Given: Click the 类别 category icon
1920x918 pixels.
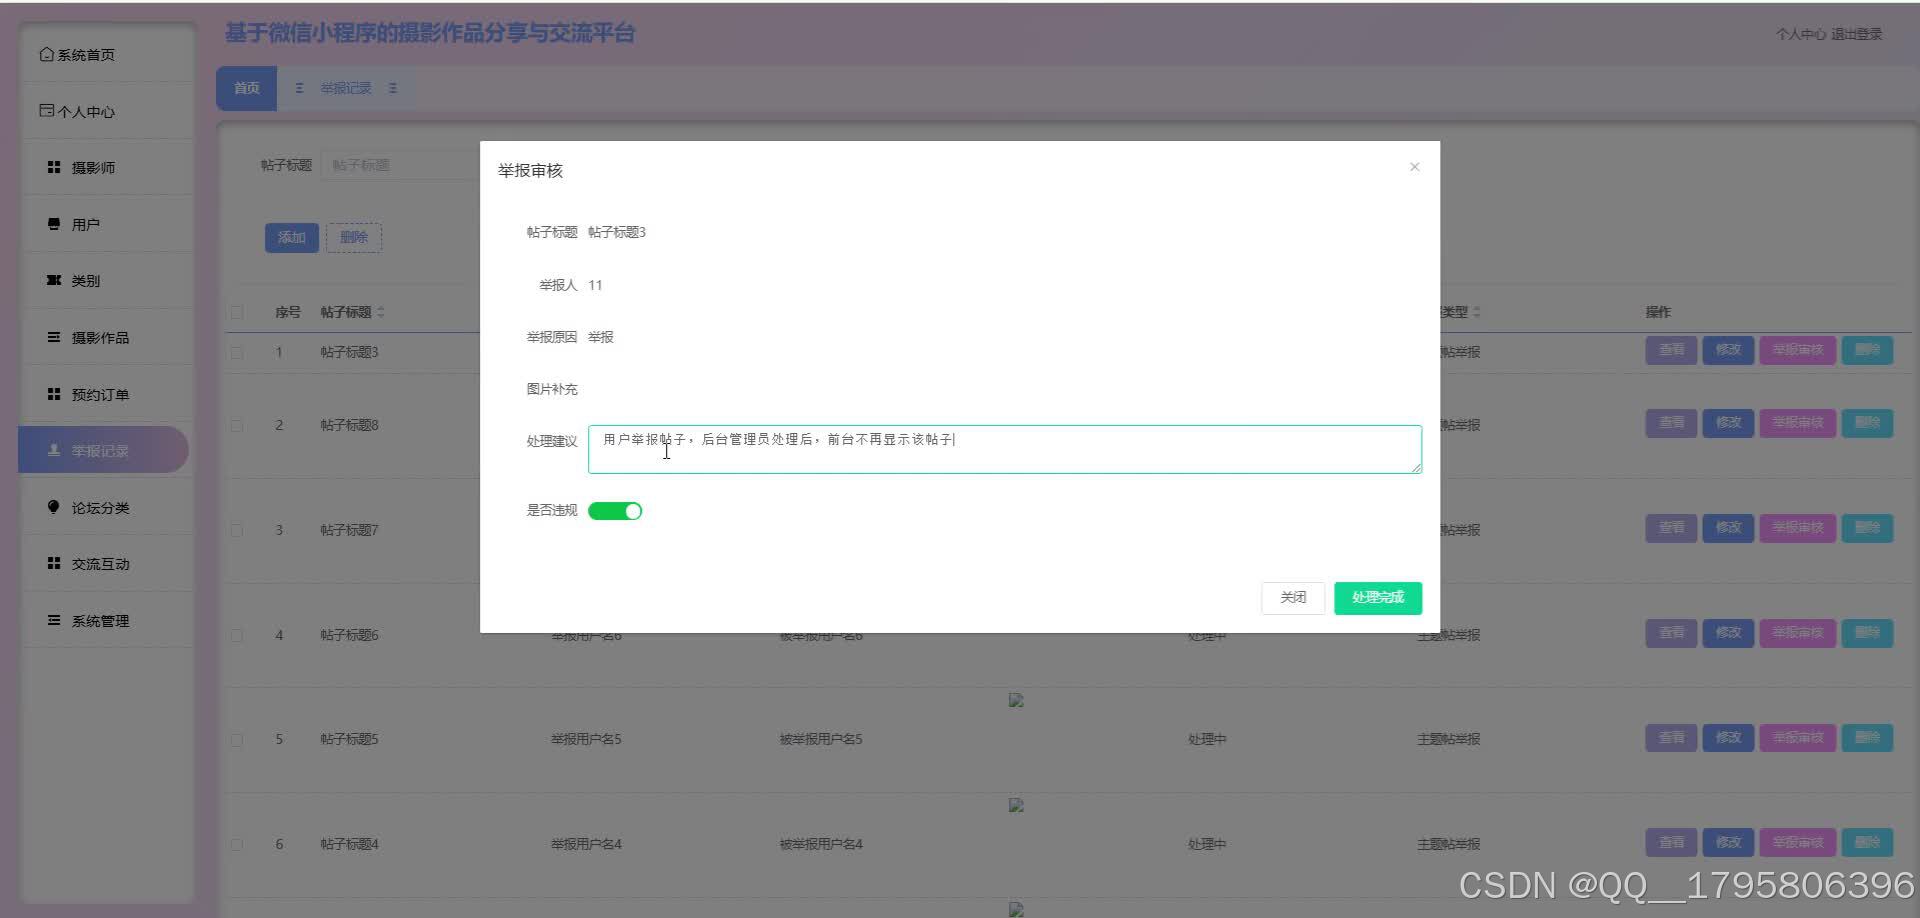Looking at the screenshot, I should tap(53, 280).
